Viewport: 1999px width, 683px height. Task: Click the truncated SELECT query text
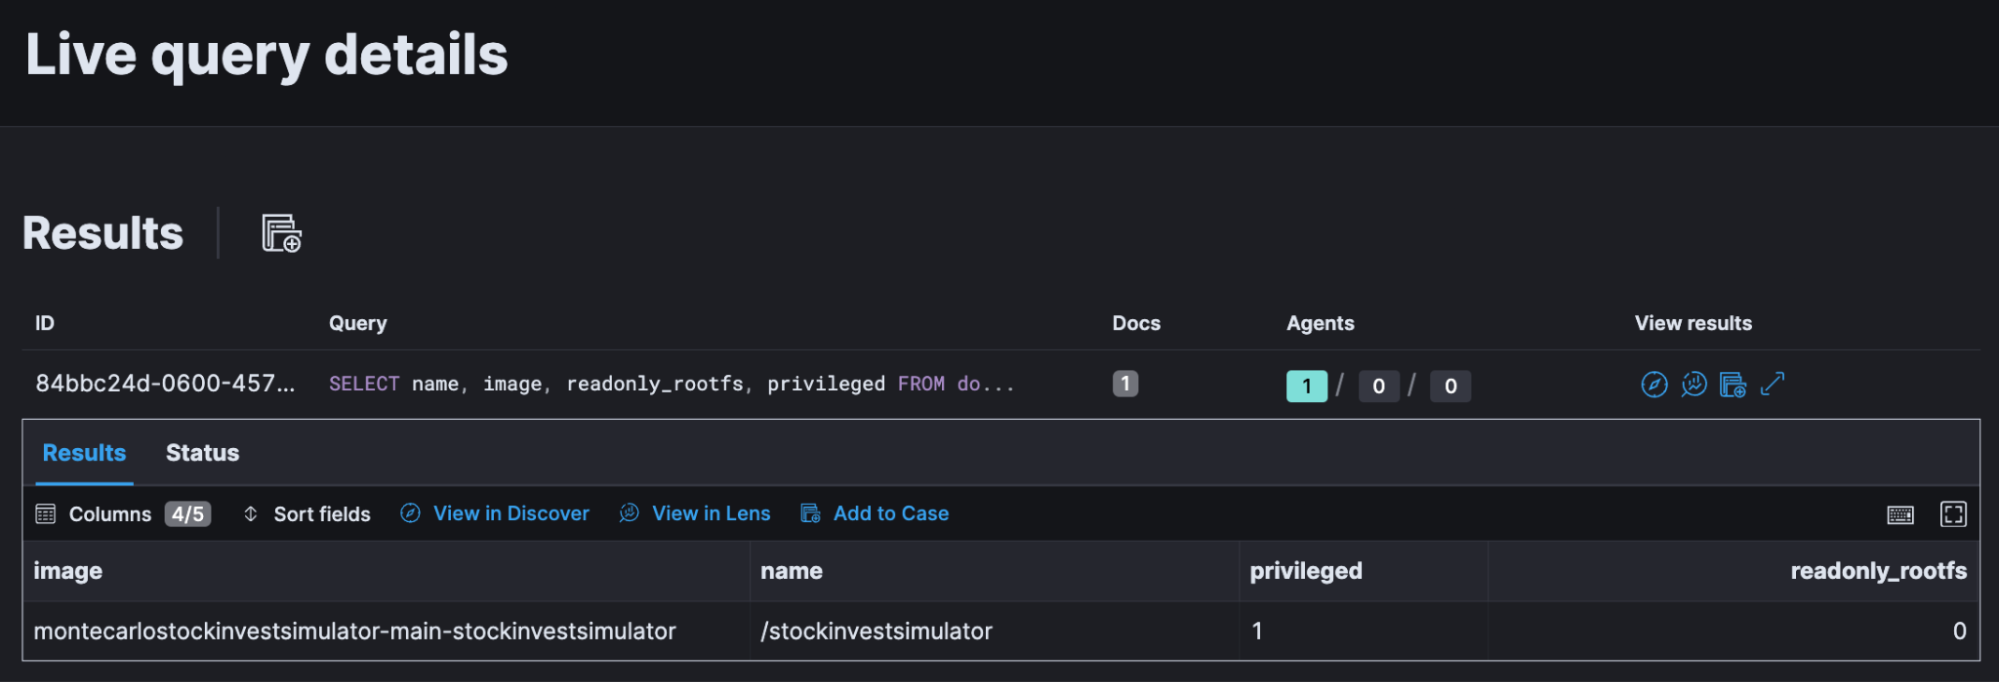click(671, 384)
